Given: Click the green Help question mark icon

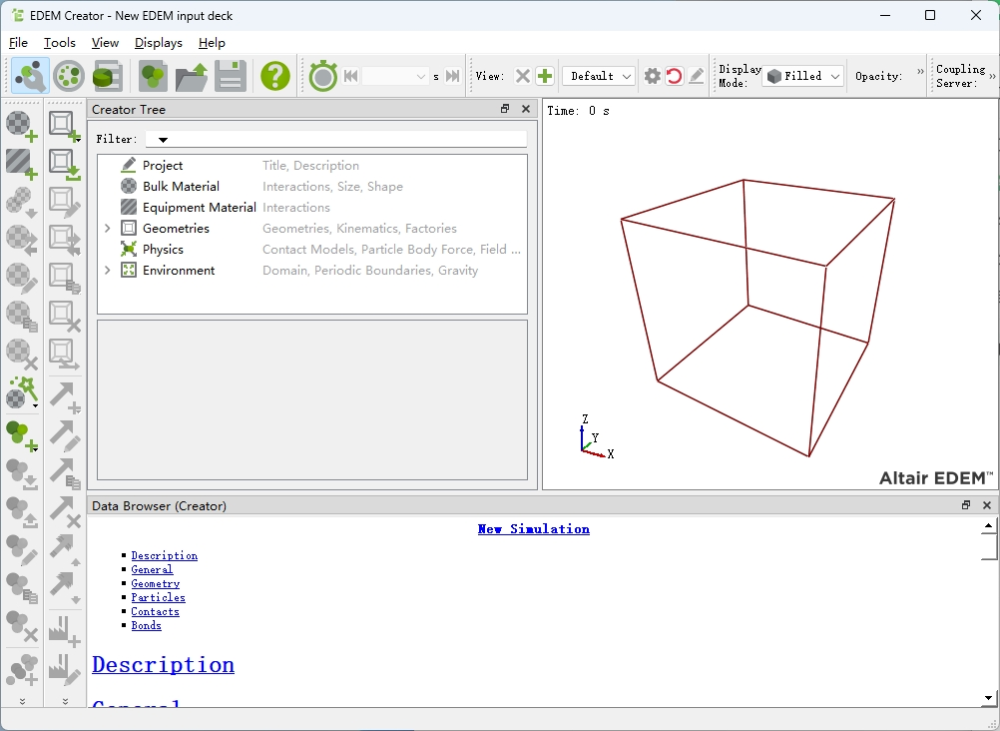Looking at the screenshot, I should click(275, 76).
